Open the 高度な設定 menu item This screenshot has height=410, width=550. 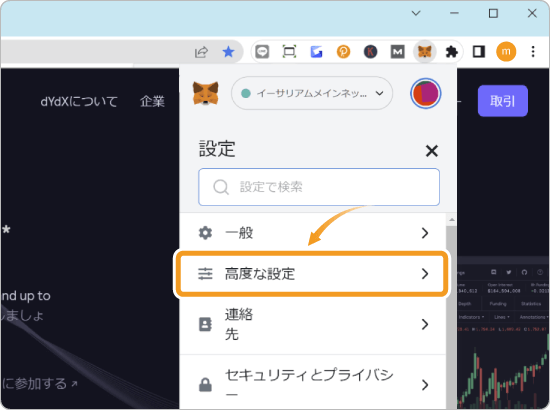[x=312, y=274]
